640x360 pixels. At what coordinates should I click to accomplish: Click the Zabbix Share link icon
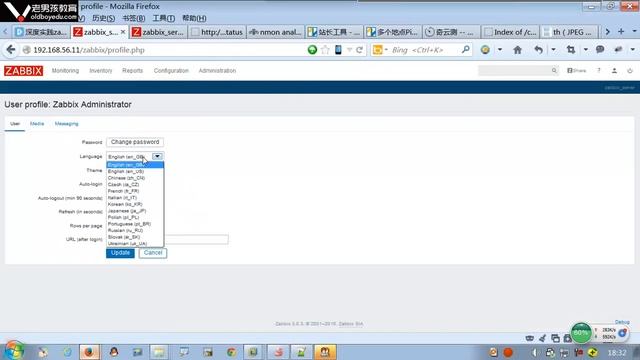[x=576, y=71]
